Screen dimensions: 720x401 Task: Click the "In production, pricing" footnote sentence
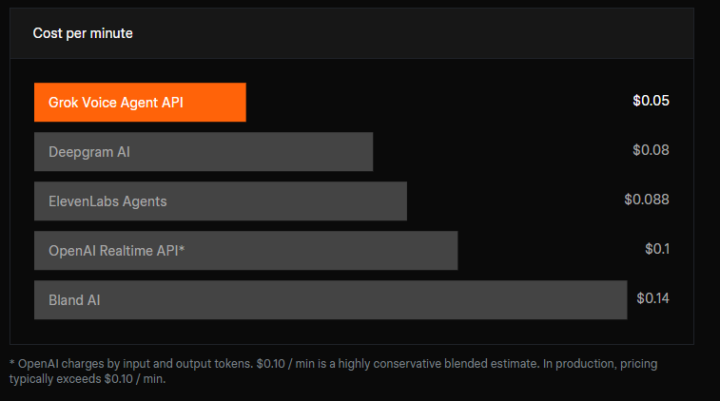(x=590, y=363)
